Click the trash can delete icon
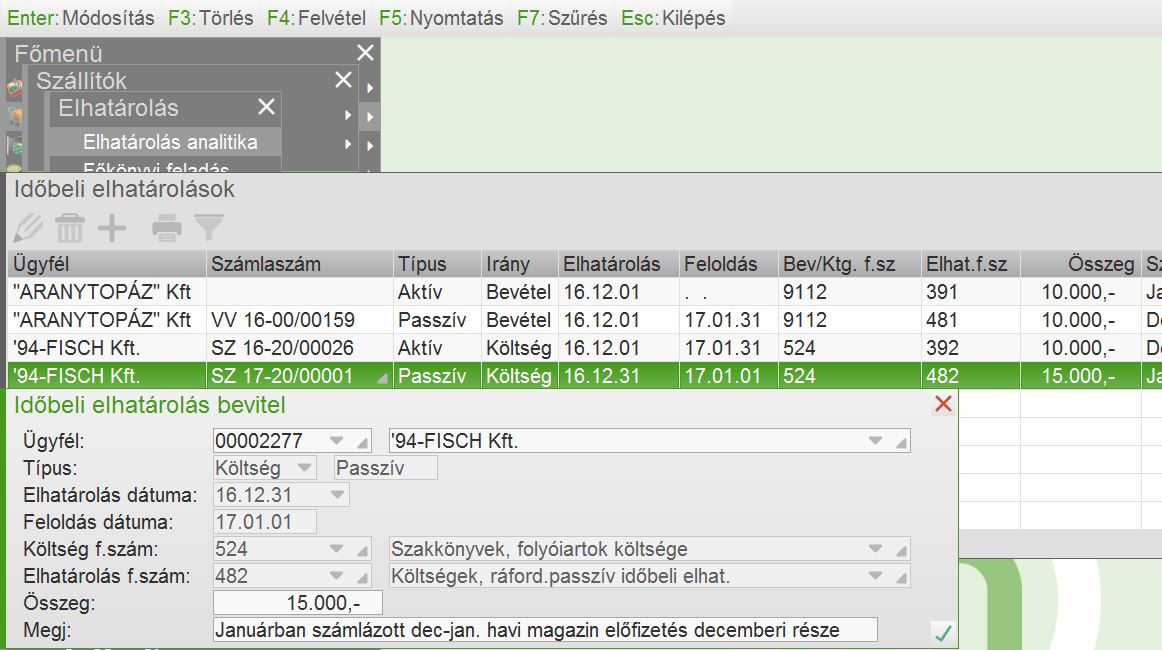 [70, 228]
